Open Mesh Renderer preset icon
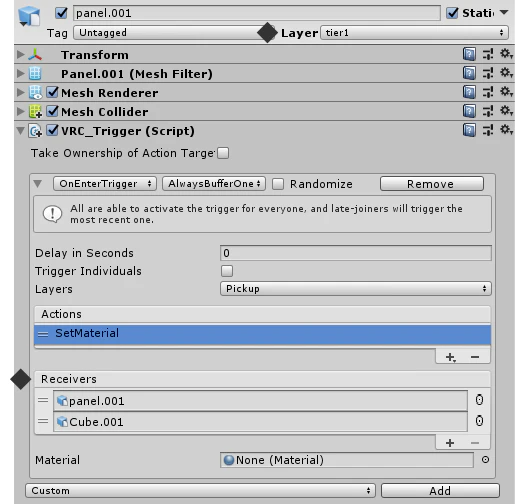Viewport: 515px width, 504px height. coord(488,92)
